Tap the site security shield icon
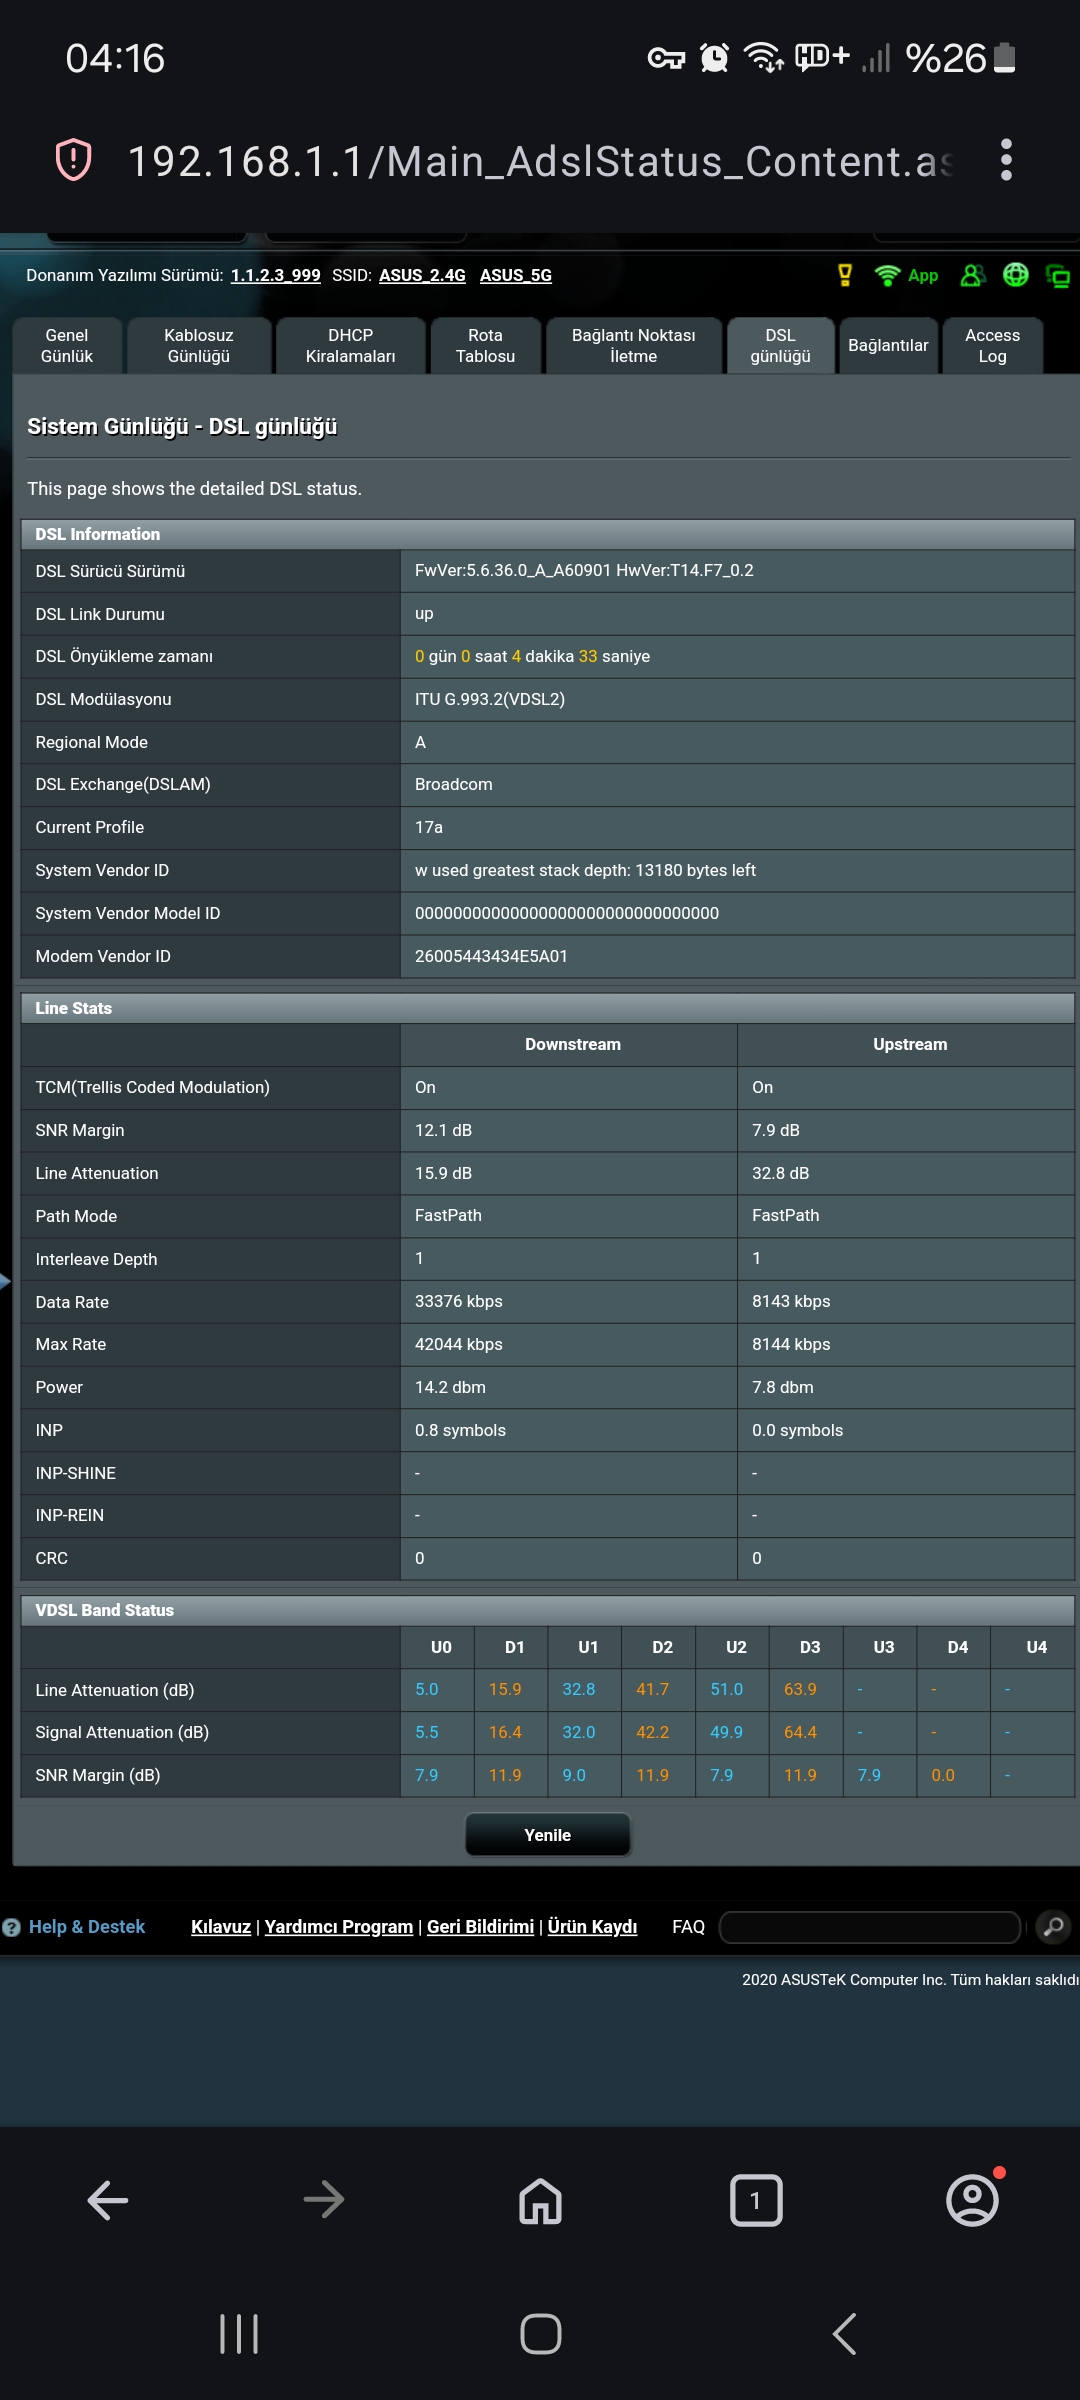1080x2400 pixels. (73, 160)
